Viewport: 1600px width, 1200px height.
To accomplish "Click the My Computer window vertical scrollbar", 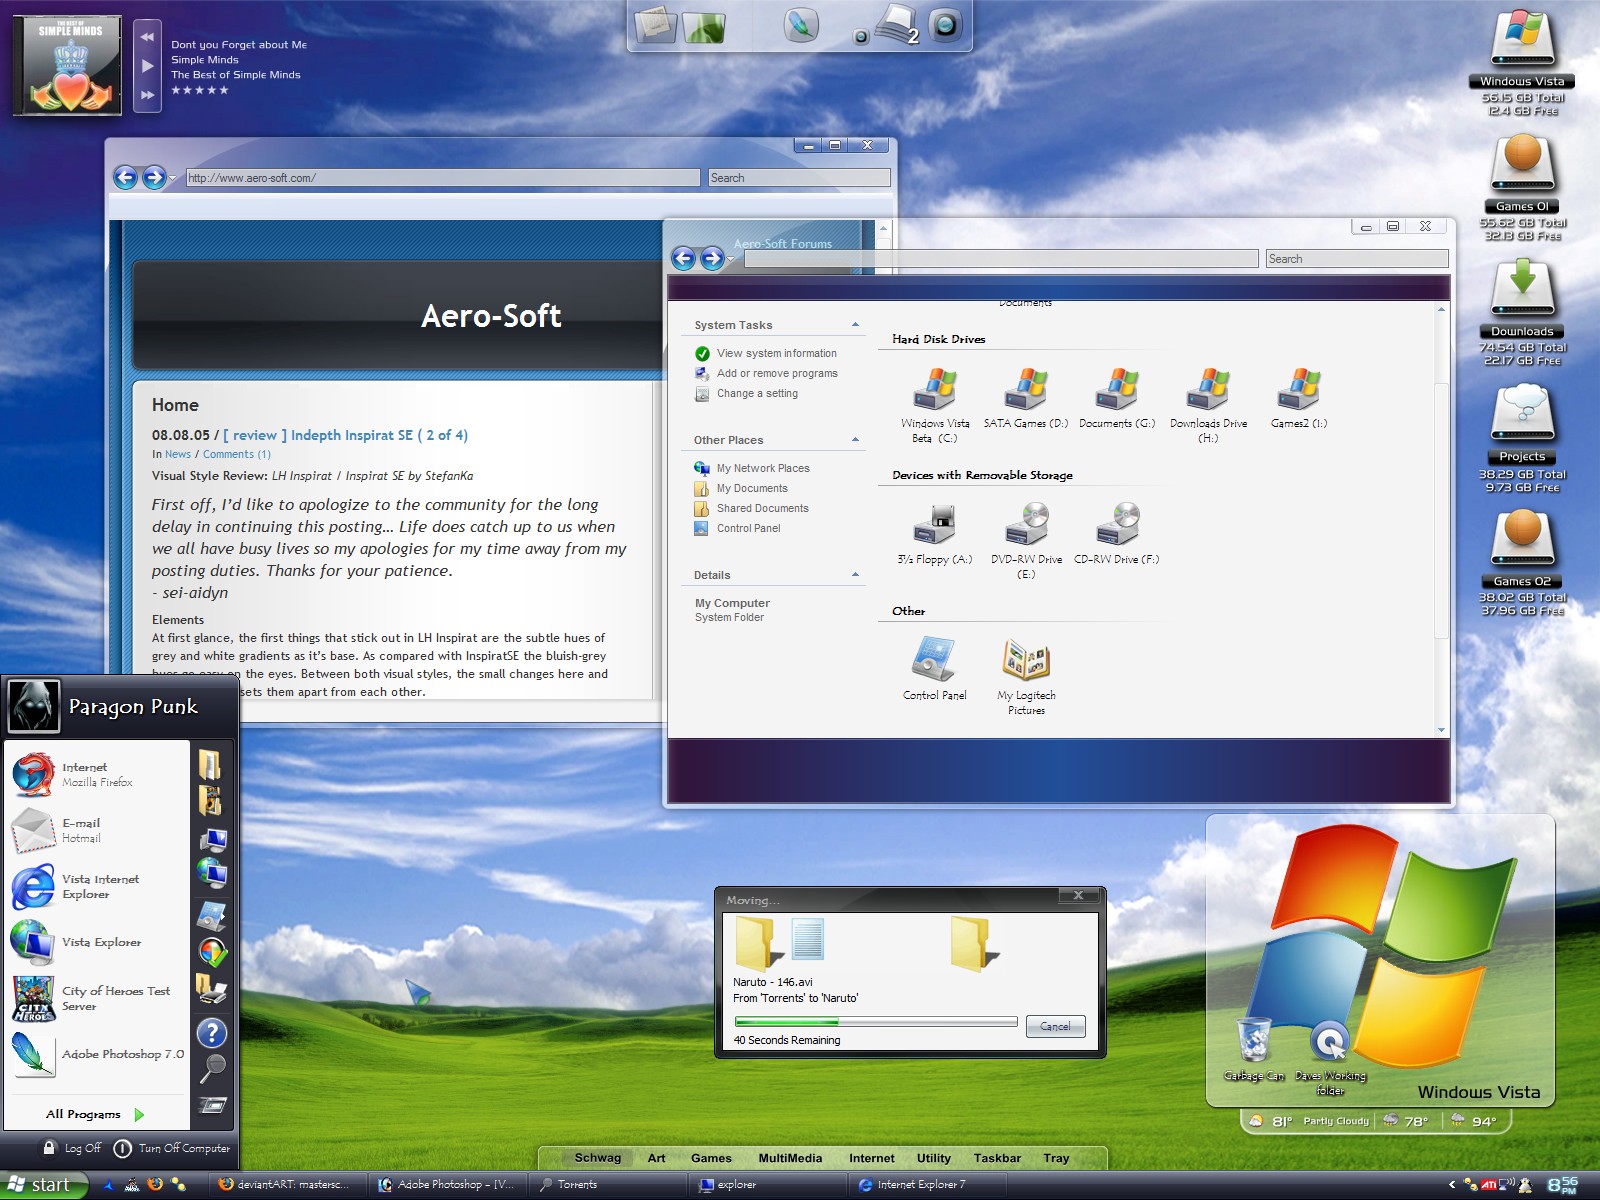I will 1441,510.
